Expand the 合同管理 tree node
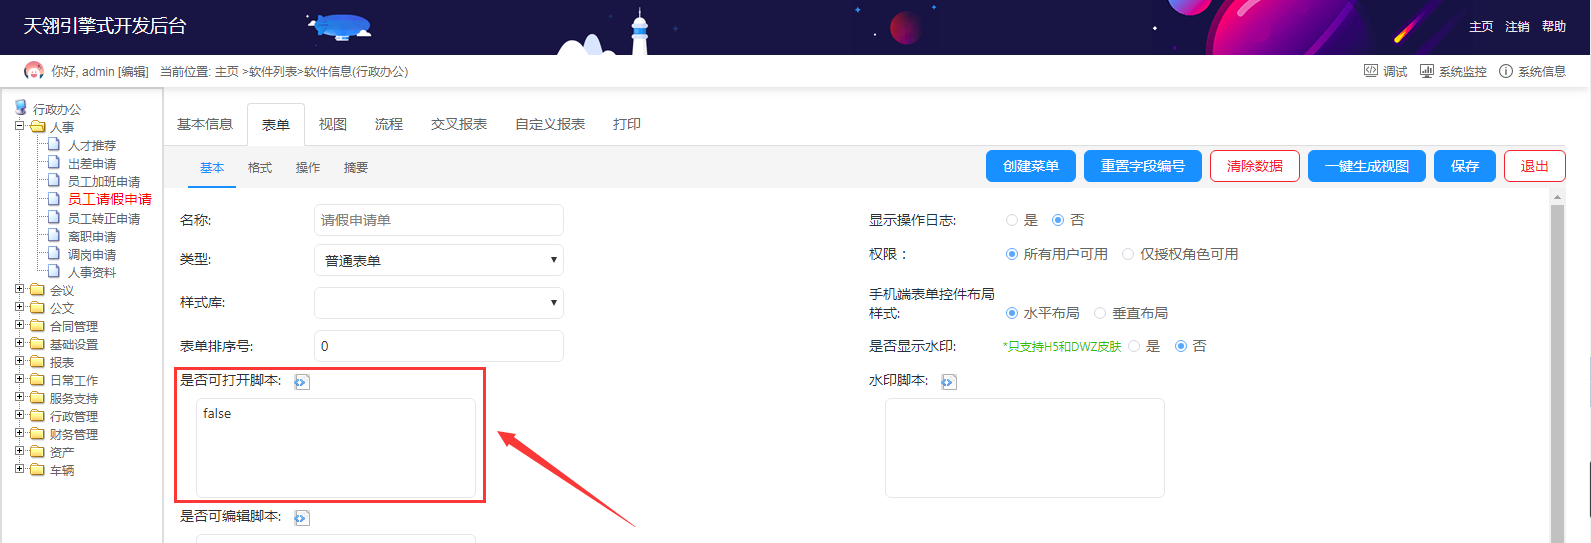 (x=20, y=325)
